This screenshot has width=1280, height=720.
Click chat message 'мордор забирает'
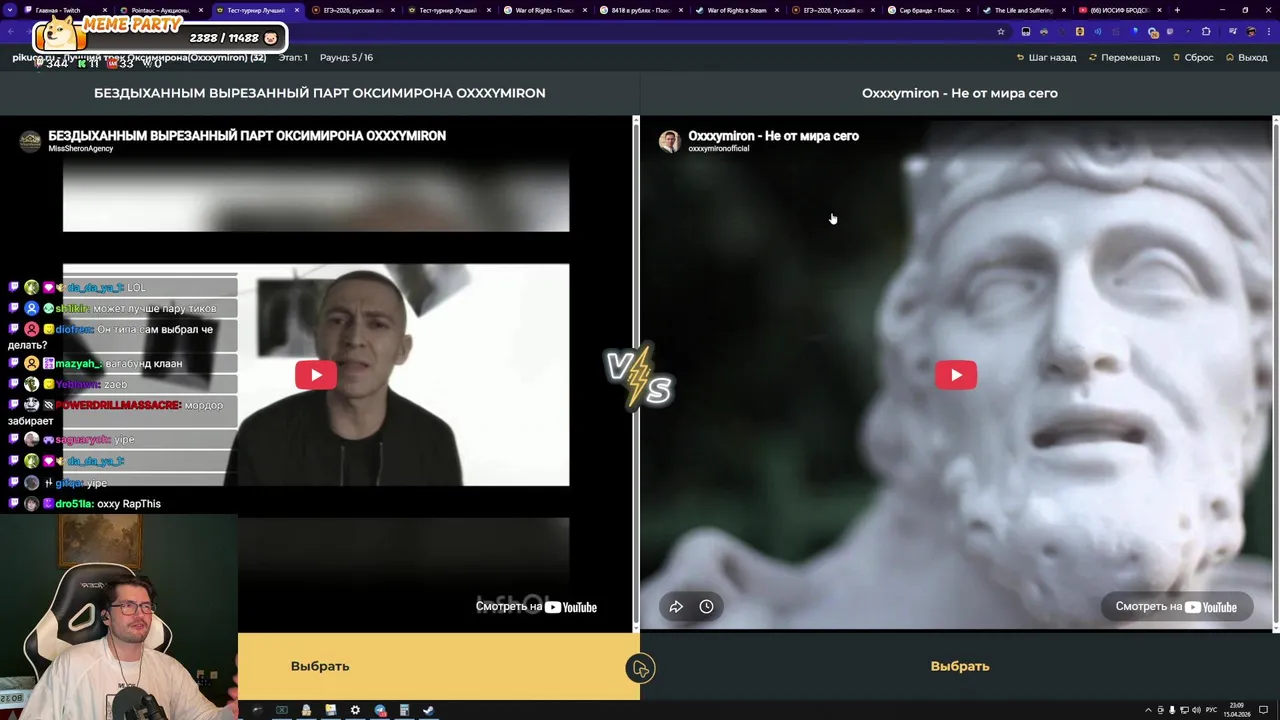(x=116, y=413)
